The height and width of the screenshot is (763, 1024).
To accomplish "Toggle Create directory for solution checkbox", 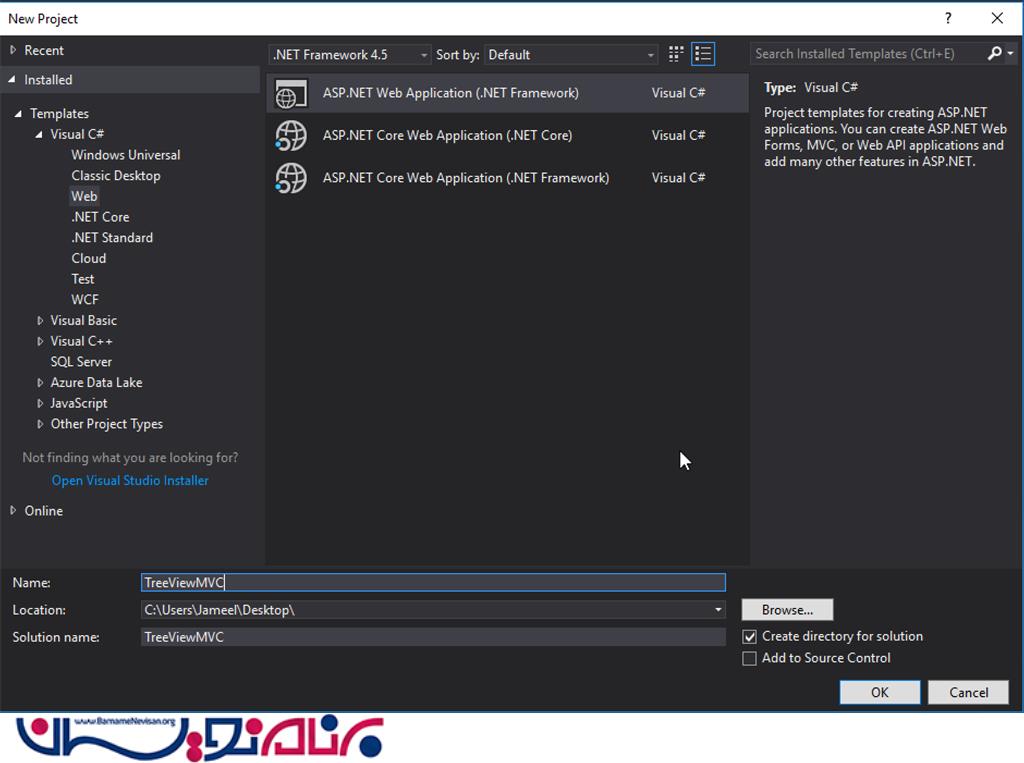I will tap(750, 637).
